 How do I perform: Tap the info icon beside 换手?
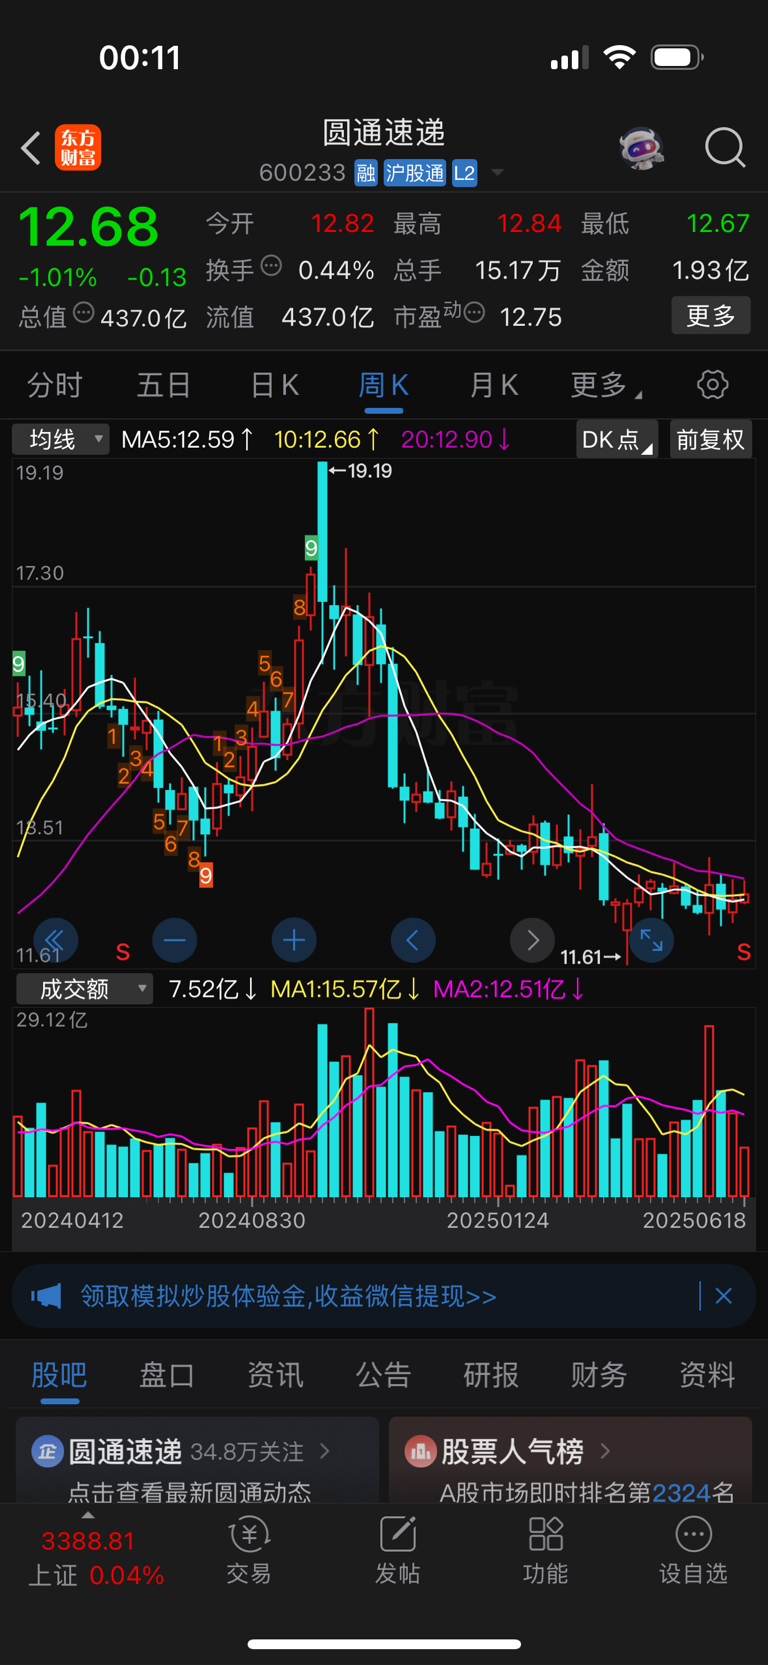click(x=271, y=266)
